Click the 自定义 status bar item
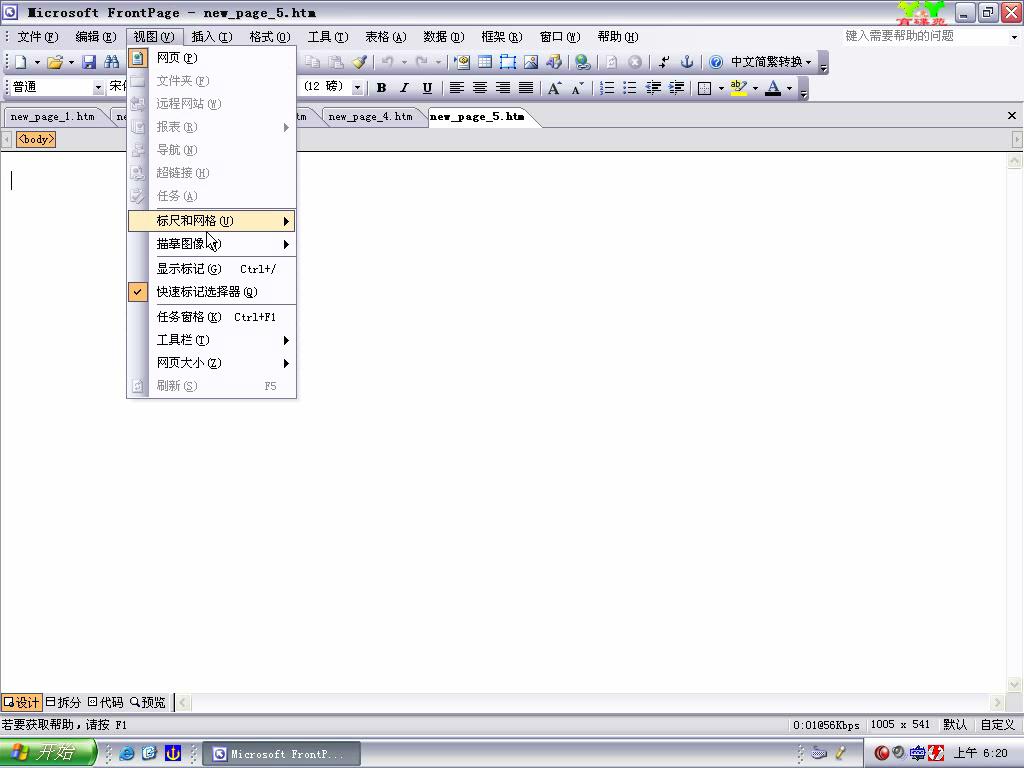 (x=998, y=725)
